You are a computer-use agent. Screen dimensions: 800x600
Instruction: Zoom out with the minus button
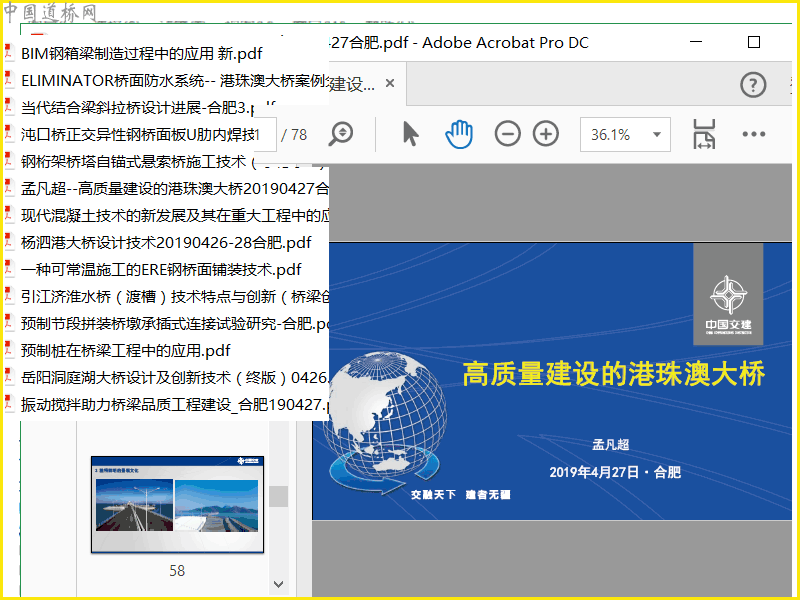(508, 134)
